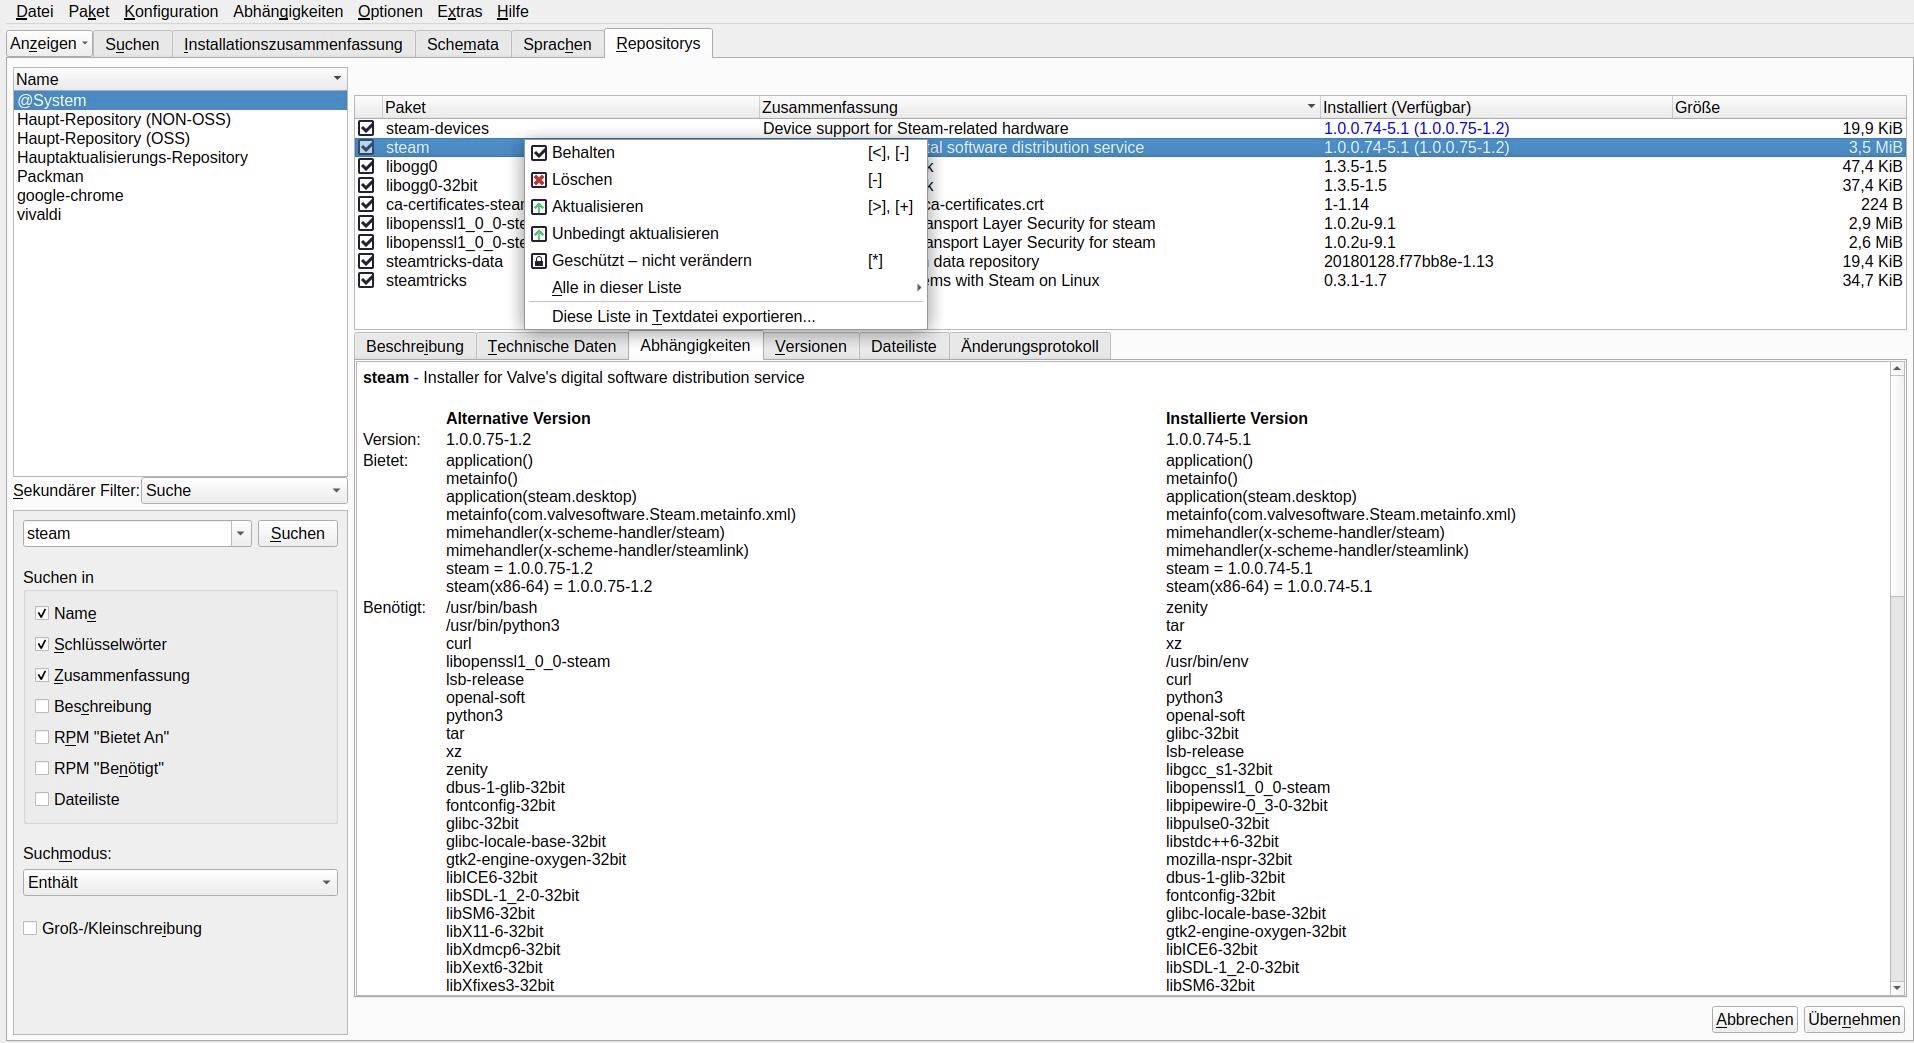
Task: Switch to the Installationszusammenfassung tab
Action: pos(293,44)
